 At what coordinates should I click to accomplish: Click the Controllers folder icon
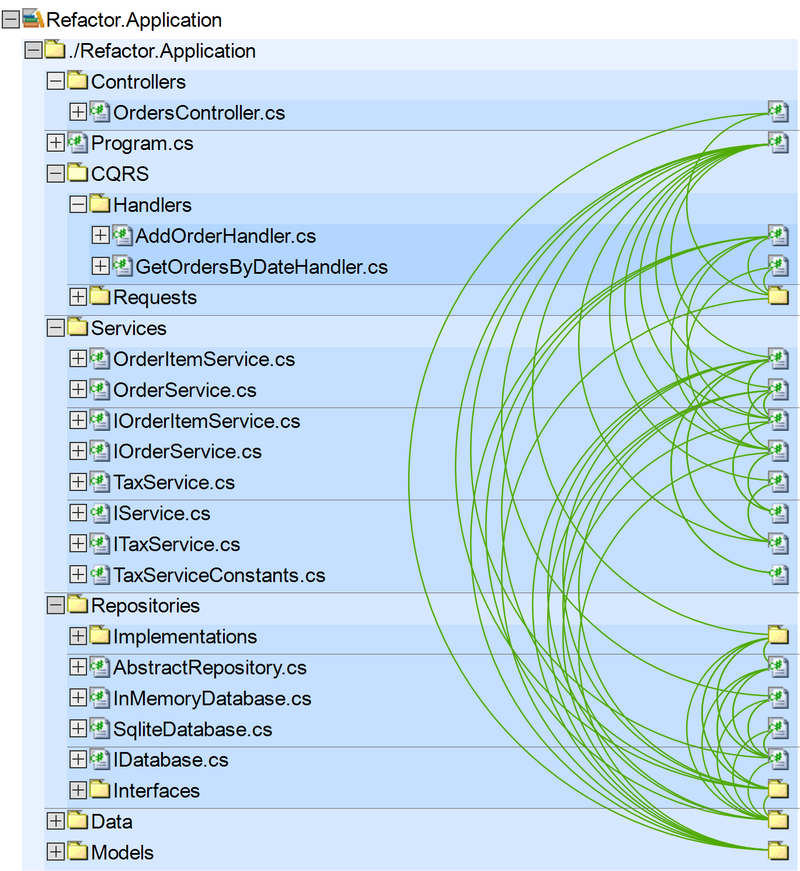(77, 81)
